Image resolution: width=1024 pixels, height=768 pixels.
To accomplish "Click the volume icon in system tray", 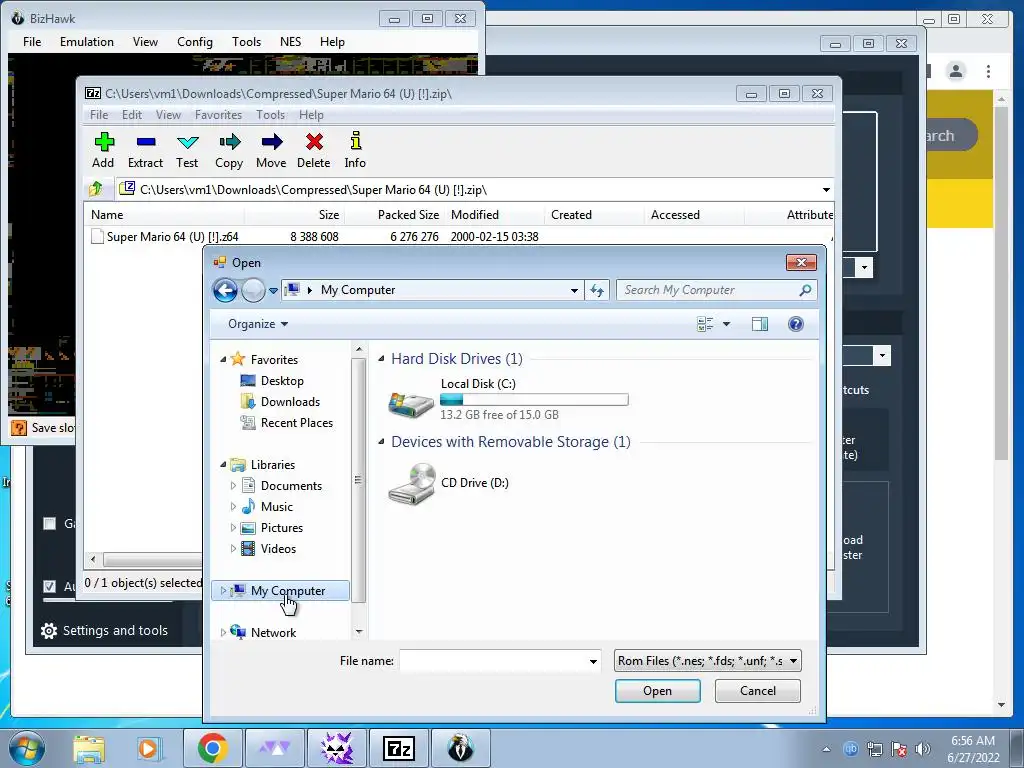I will 922,749.
